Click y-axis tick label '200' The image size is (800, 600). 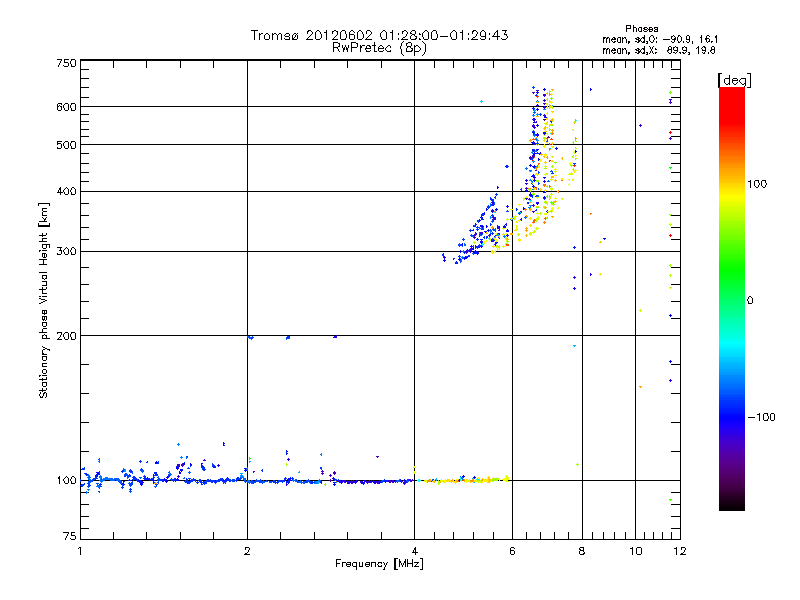[x=66, y=336]
